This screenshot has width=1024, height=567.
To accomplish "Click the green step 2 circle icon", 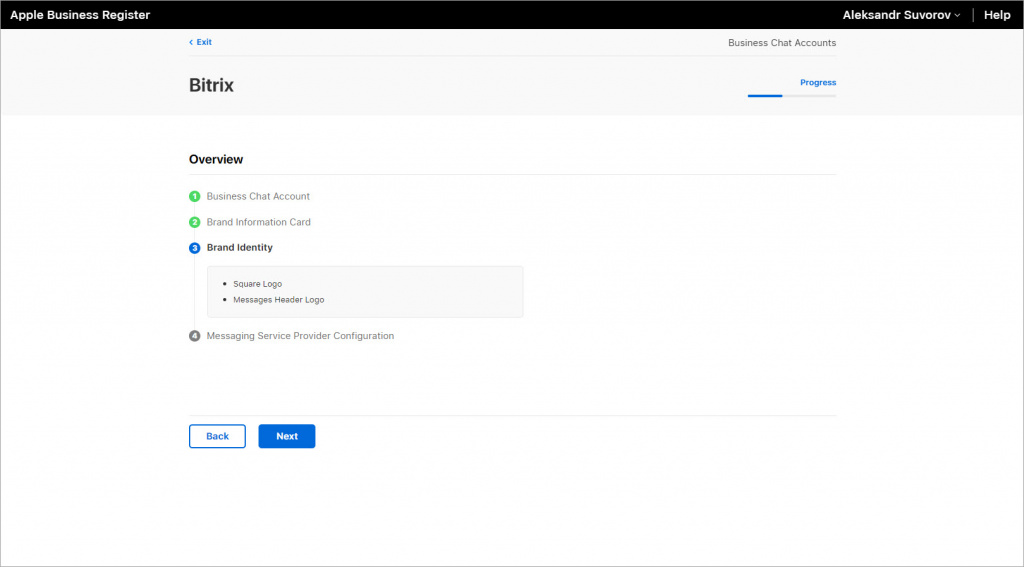I will 195,222.
